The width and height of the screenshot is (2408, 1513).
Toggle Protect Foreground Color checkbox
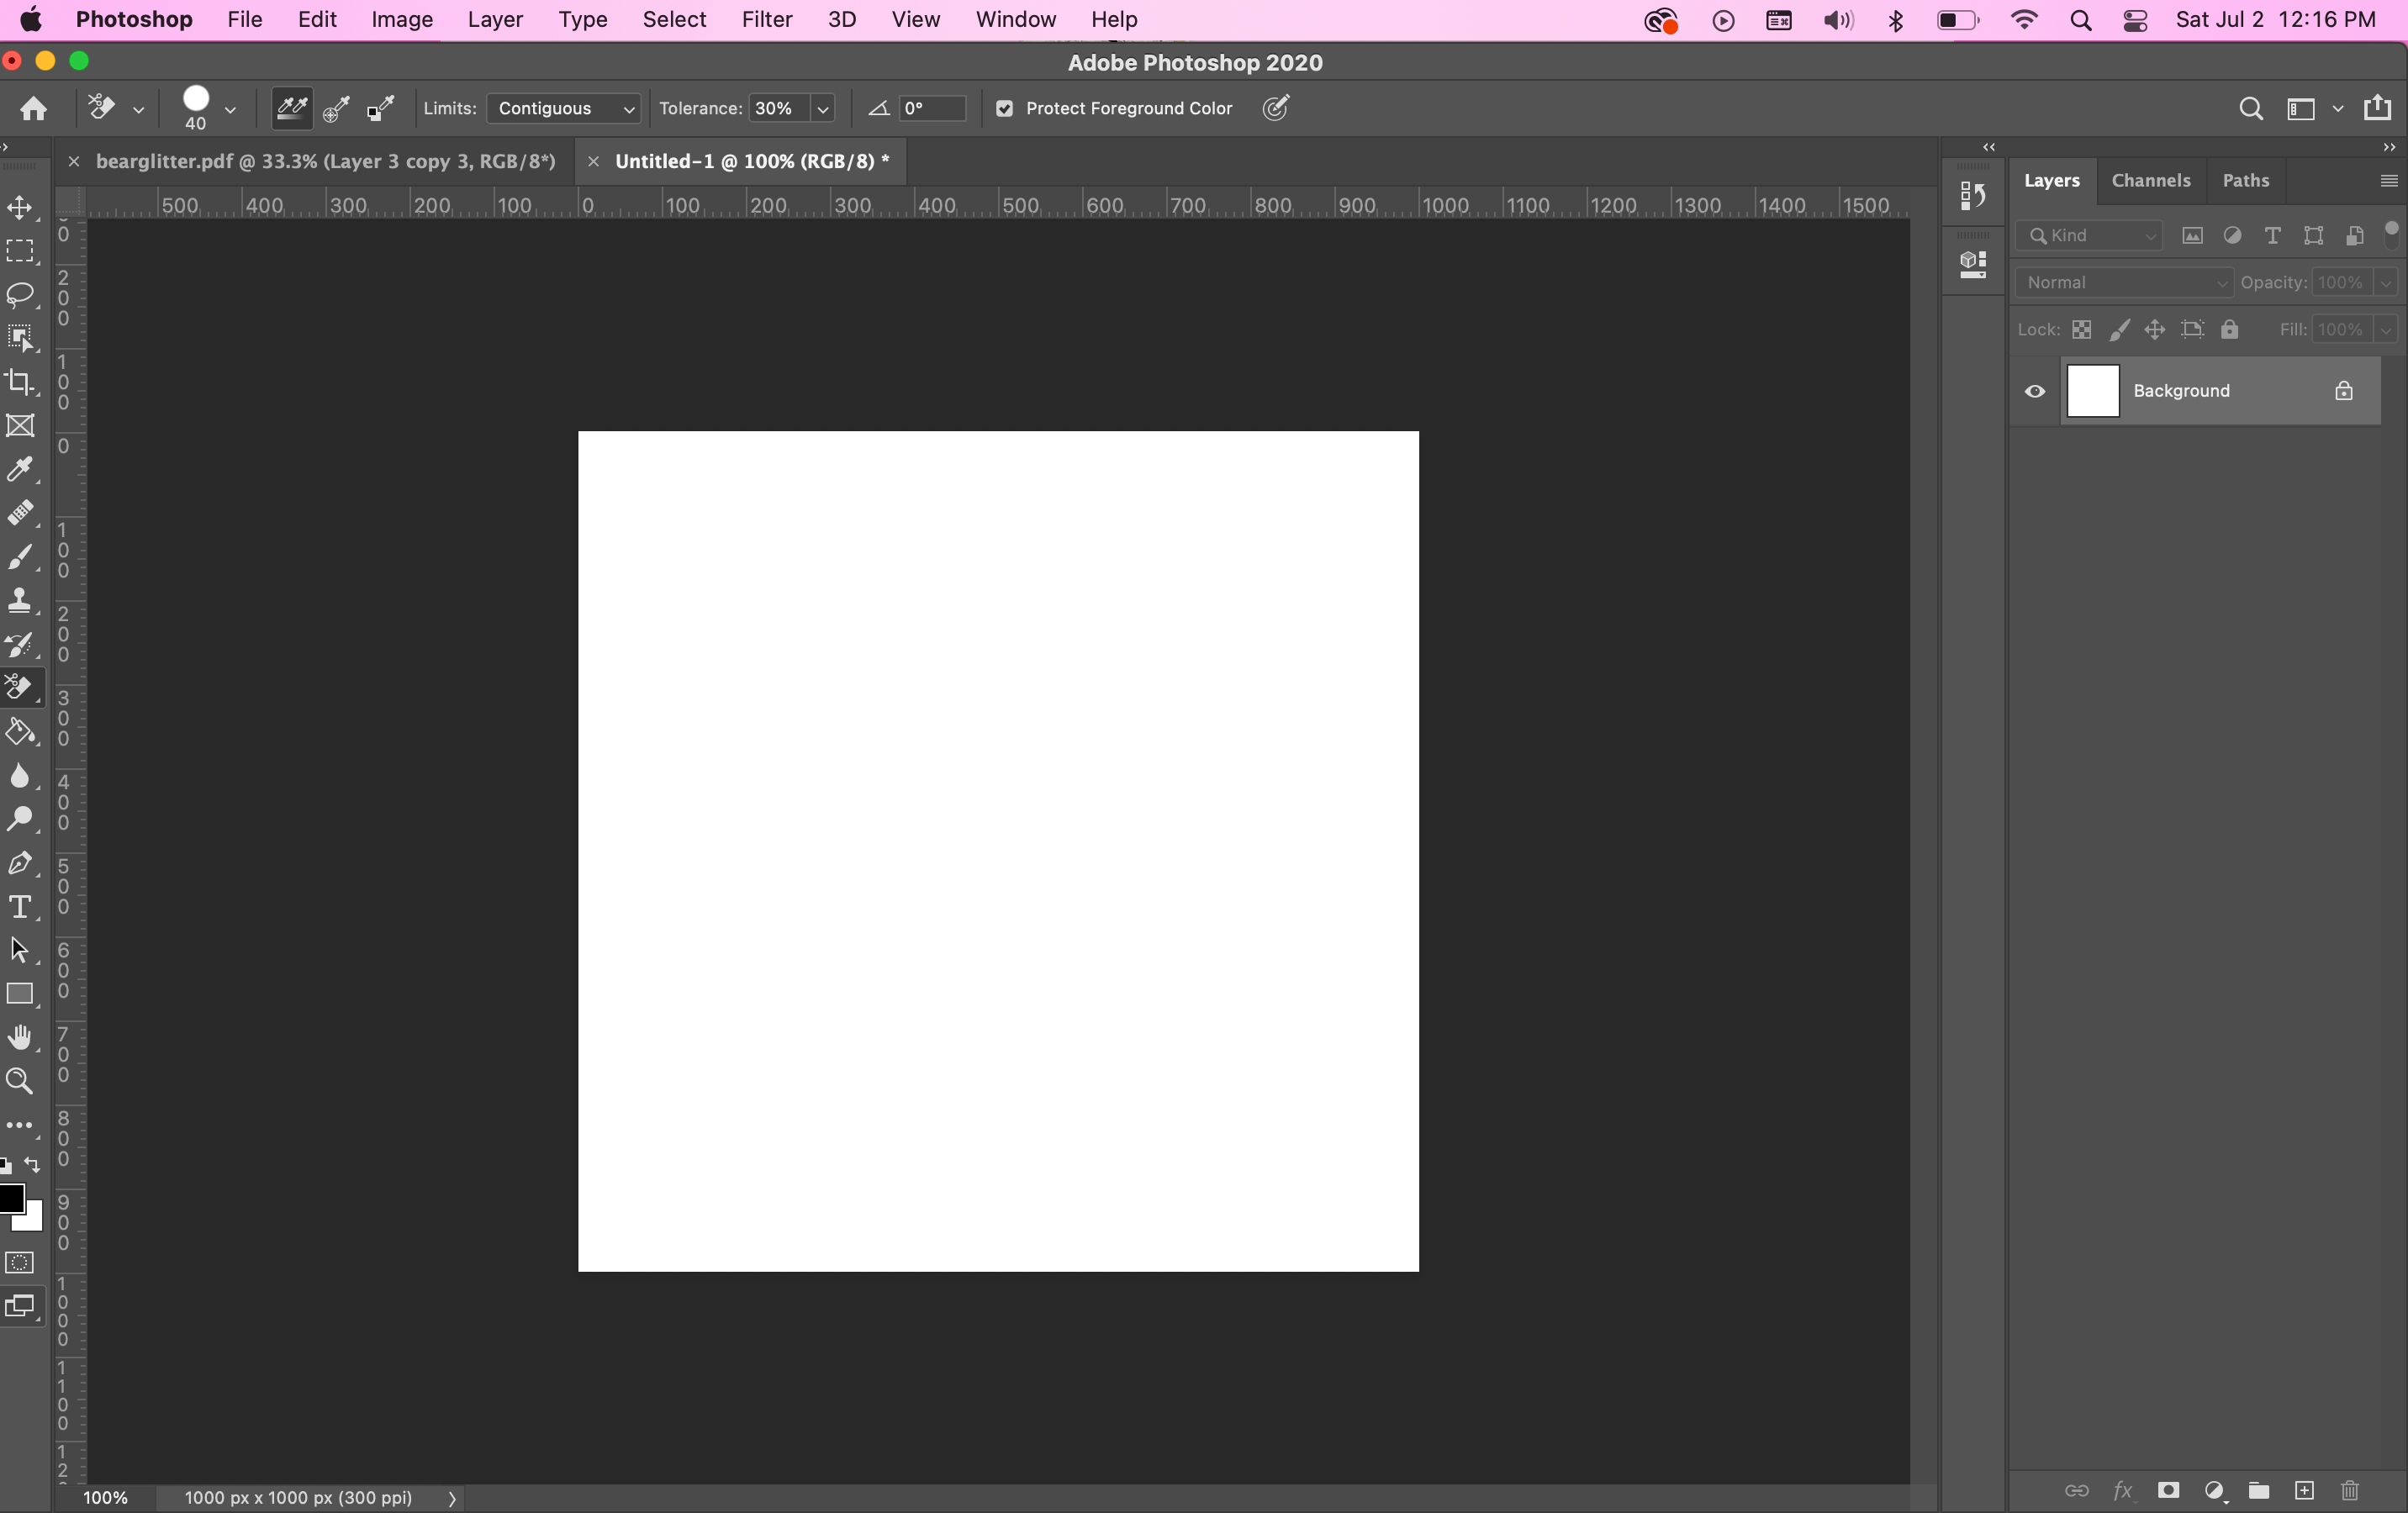(x=1004, y=109)
